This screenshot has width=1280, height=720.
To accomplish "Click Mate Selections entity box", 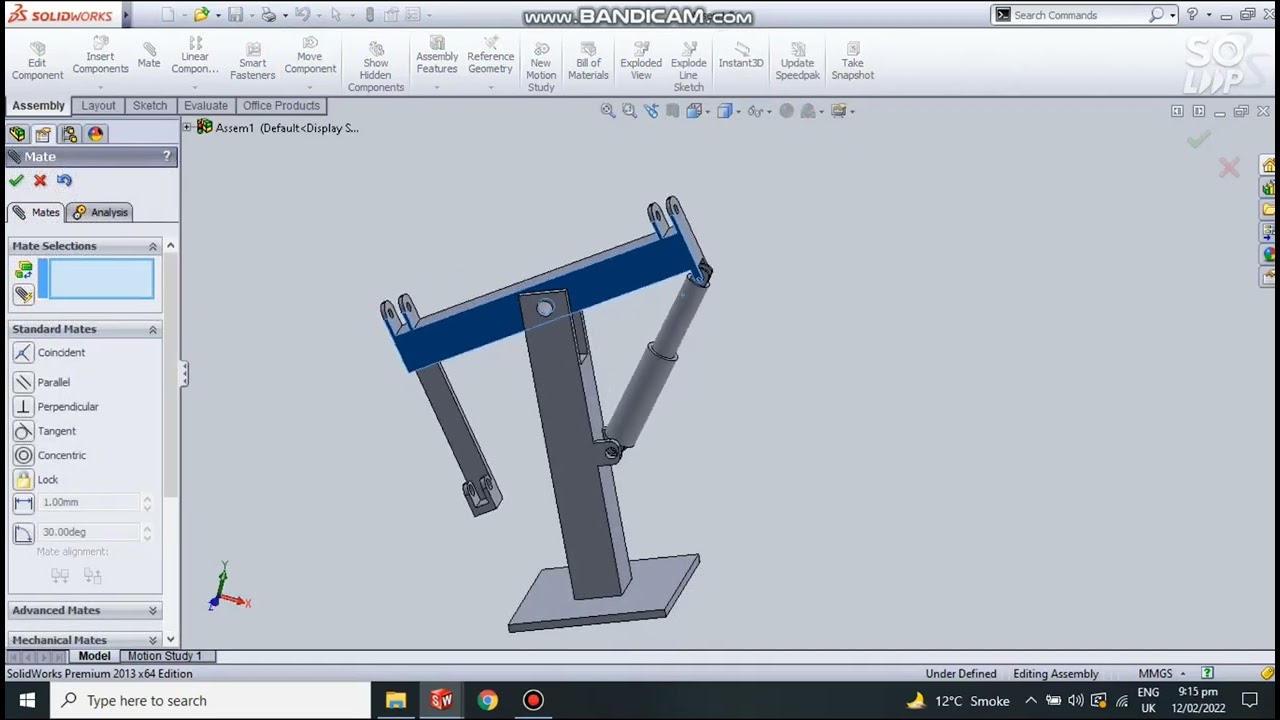I will (101, 278).
